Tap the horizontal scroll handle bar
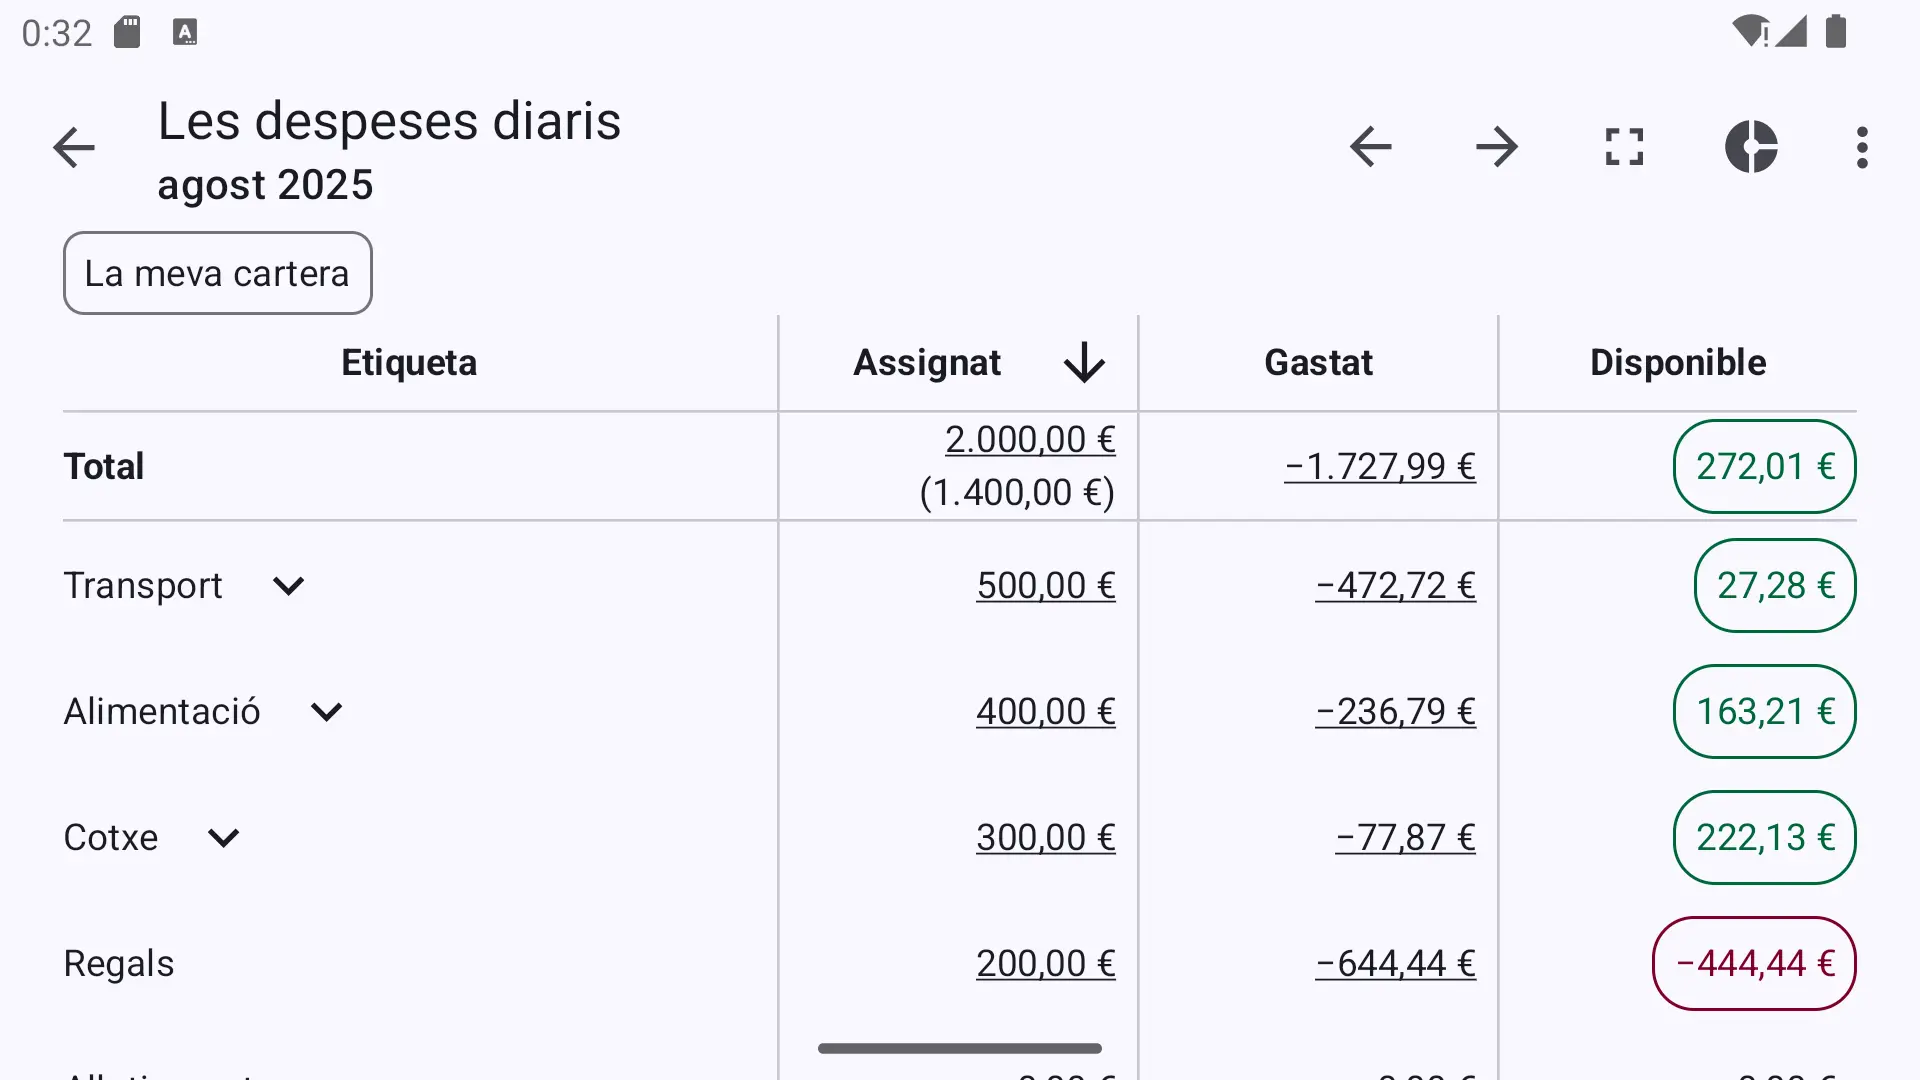 coord(960,1048)
